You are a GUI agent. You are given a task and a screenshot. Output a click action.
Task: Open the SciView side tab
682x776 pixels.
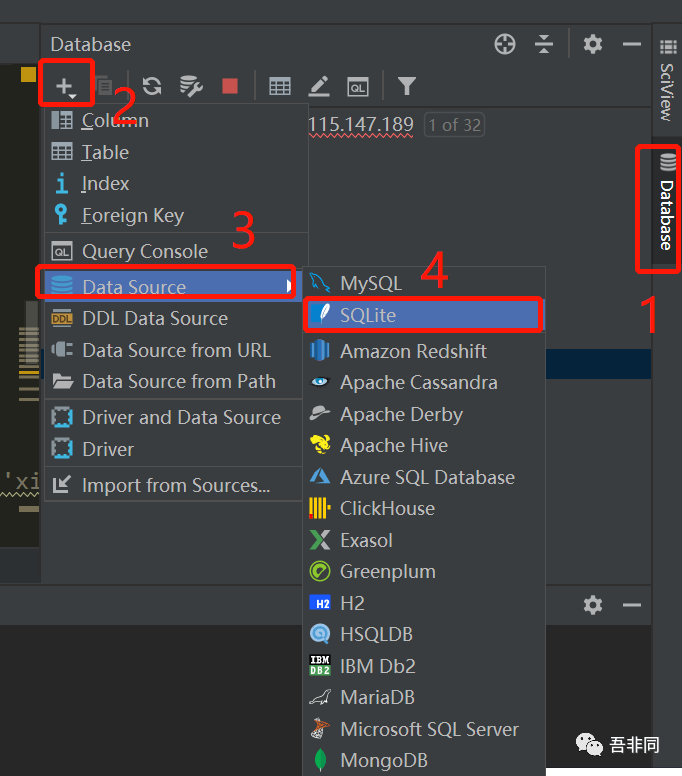(668, 81)
